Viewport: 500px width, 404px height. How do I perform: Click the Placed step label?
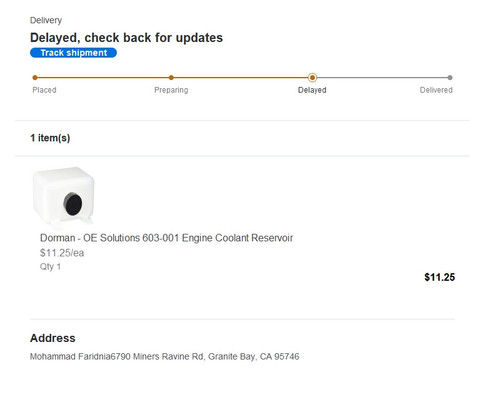coord(44,90)
